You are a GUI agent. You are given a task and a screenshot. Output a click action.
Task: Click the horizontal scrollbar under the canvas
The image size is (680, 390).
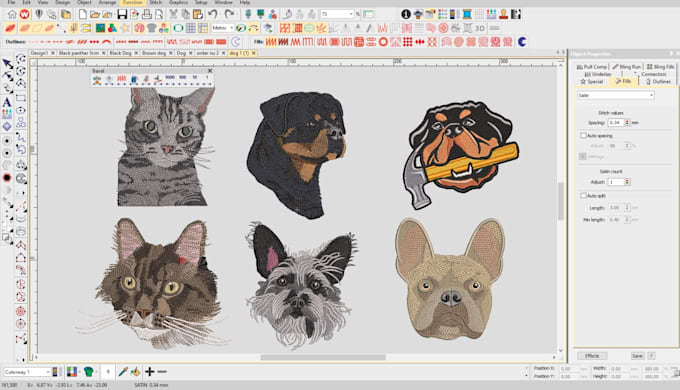323,357
